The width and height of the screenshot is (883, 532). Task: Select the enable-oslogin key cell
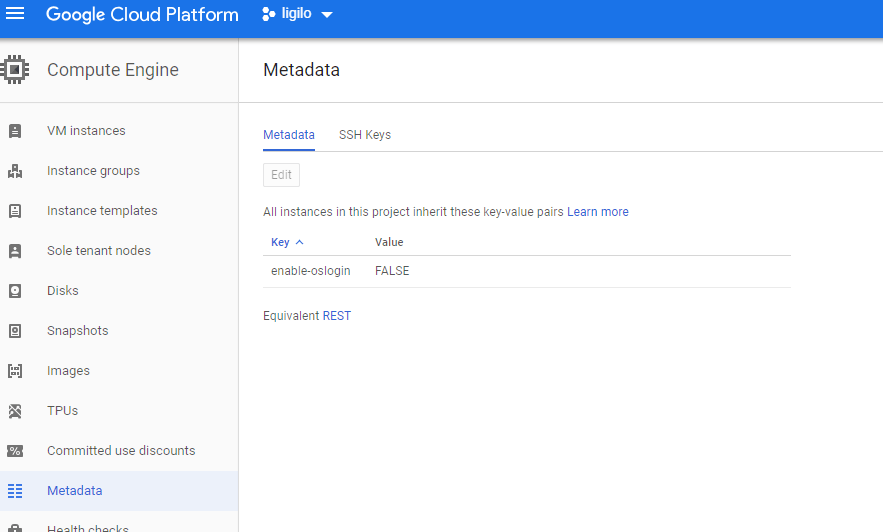pos(311,271)
